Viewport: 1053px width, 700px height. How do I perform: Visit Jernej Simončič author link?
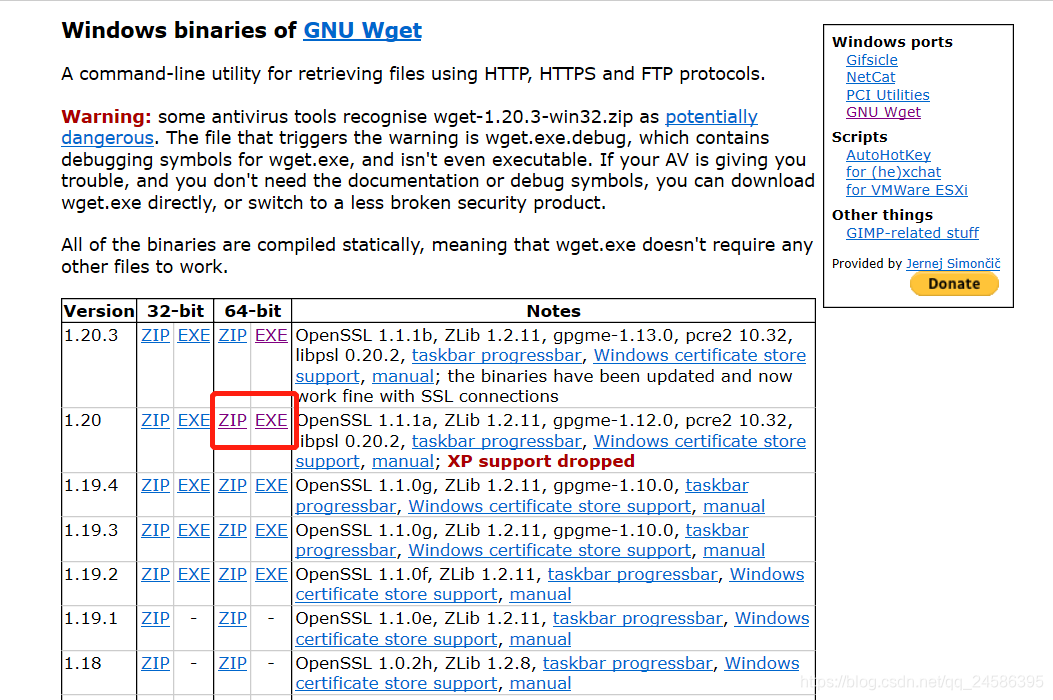pos(953,264)
